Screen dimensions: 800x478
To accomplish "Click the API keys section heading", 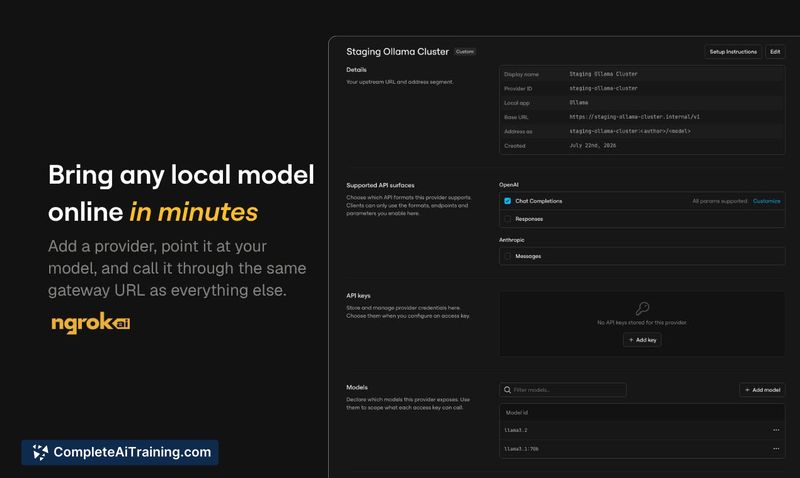I will point(358,295).
